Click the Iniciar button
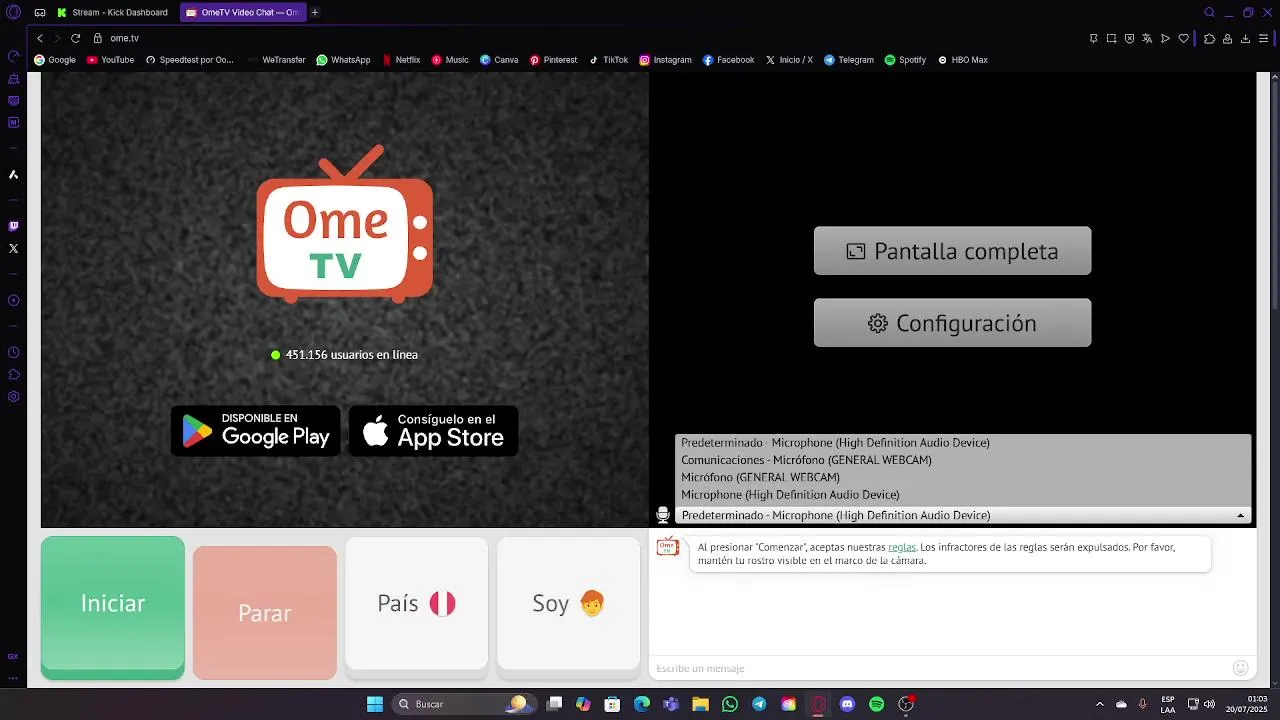This screenshot has height=720, width=1280. coord(113,608)
